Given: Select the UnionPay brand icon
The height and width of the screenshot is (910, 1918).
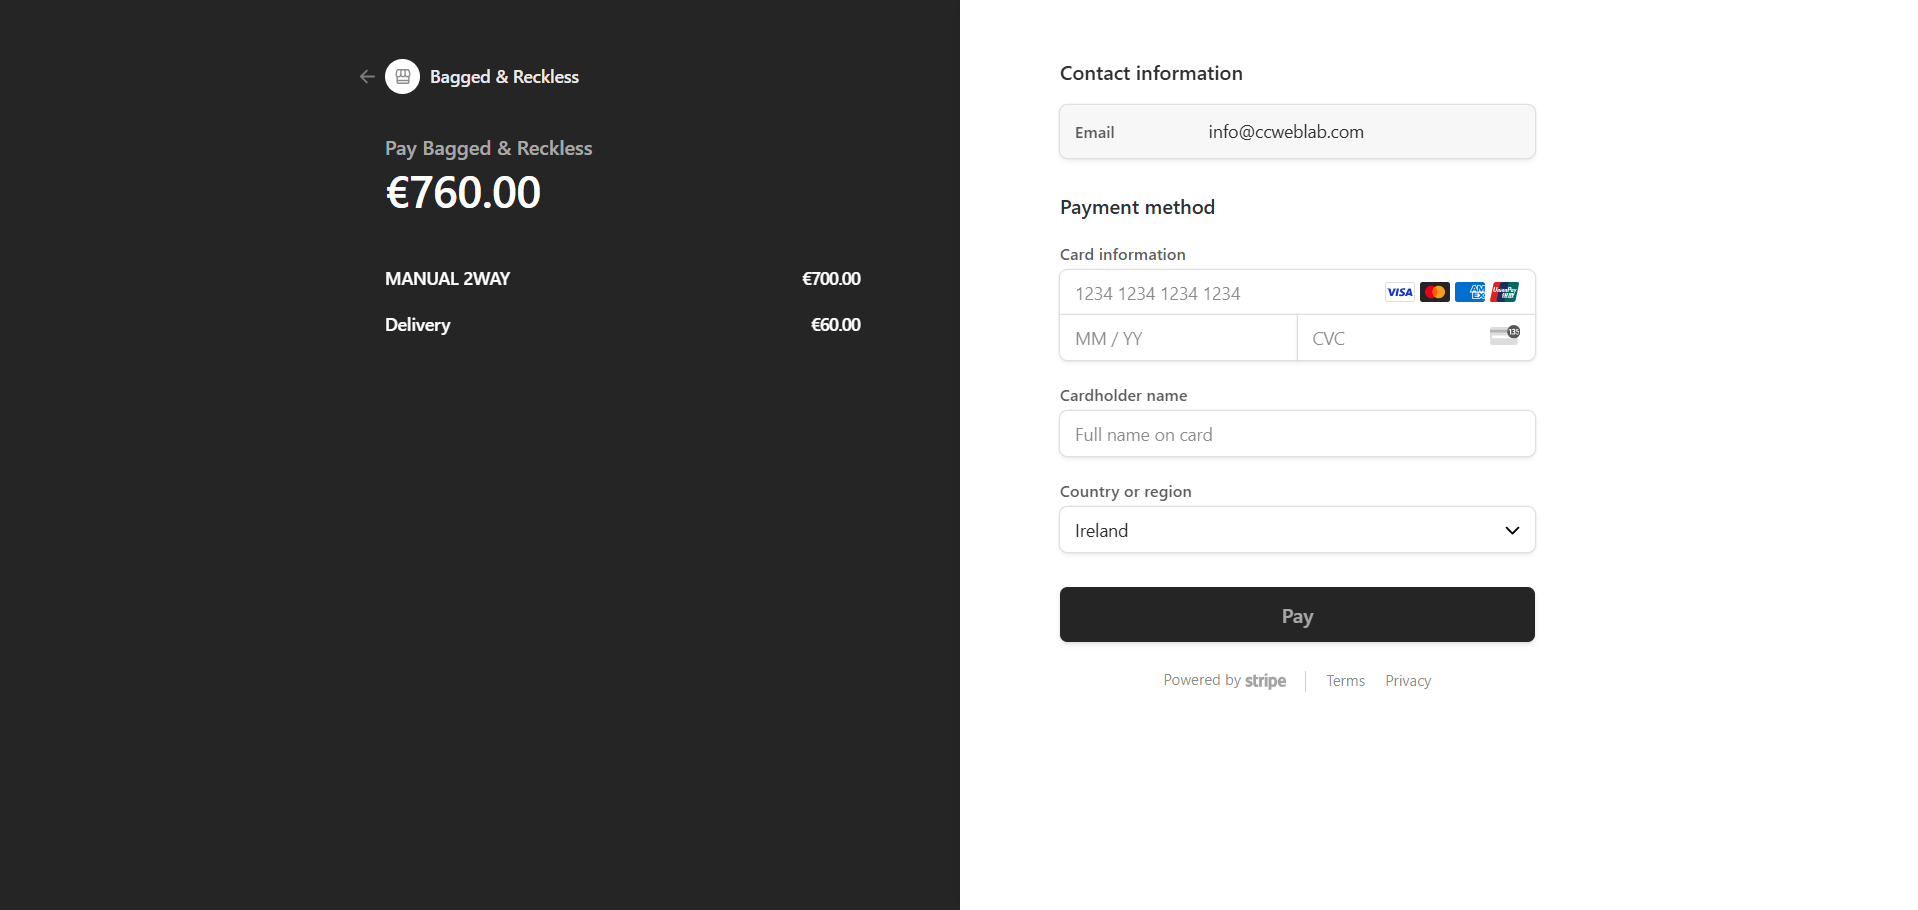Looking at the screenshot, I should click(1505, 292).
